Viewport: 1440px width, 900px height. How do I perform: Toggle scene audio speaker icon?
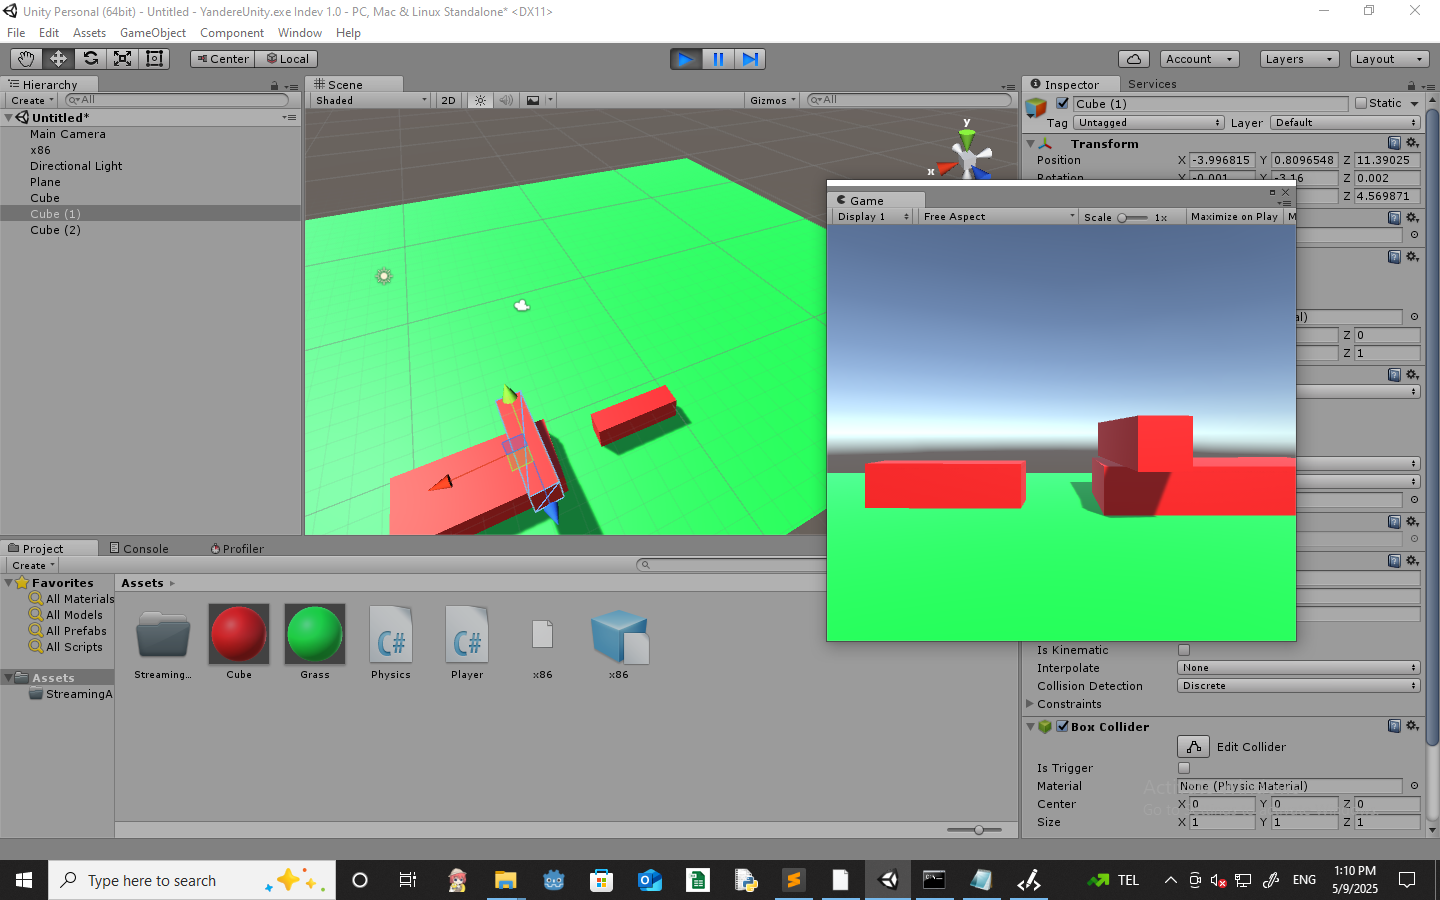[x=506, y=100]
